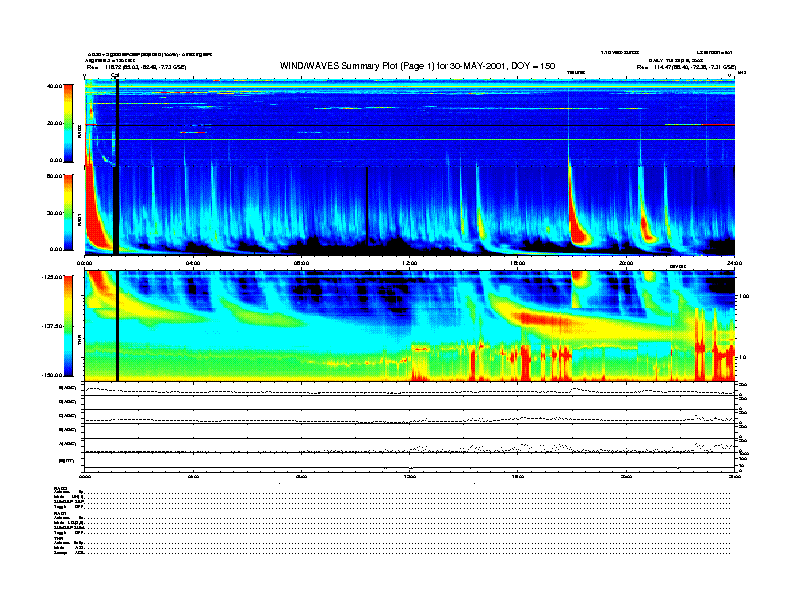Image resolution: width=792 pixels, height=612 pixels.
Task: Click the RAD1 vertical axis label
Action: tap(79, 219)
